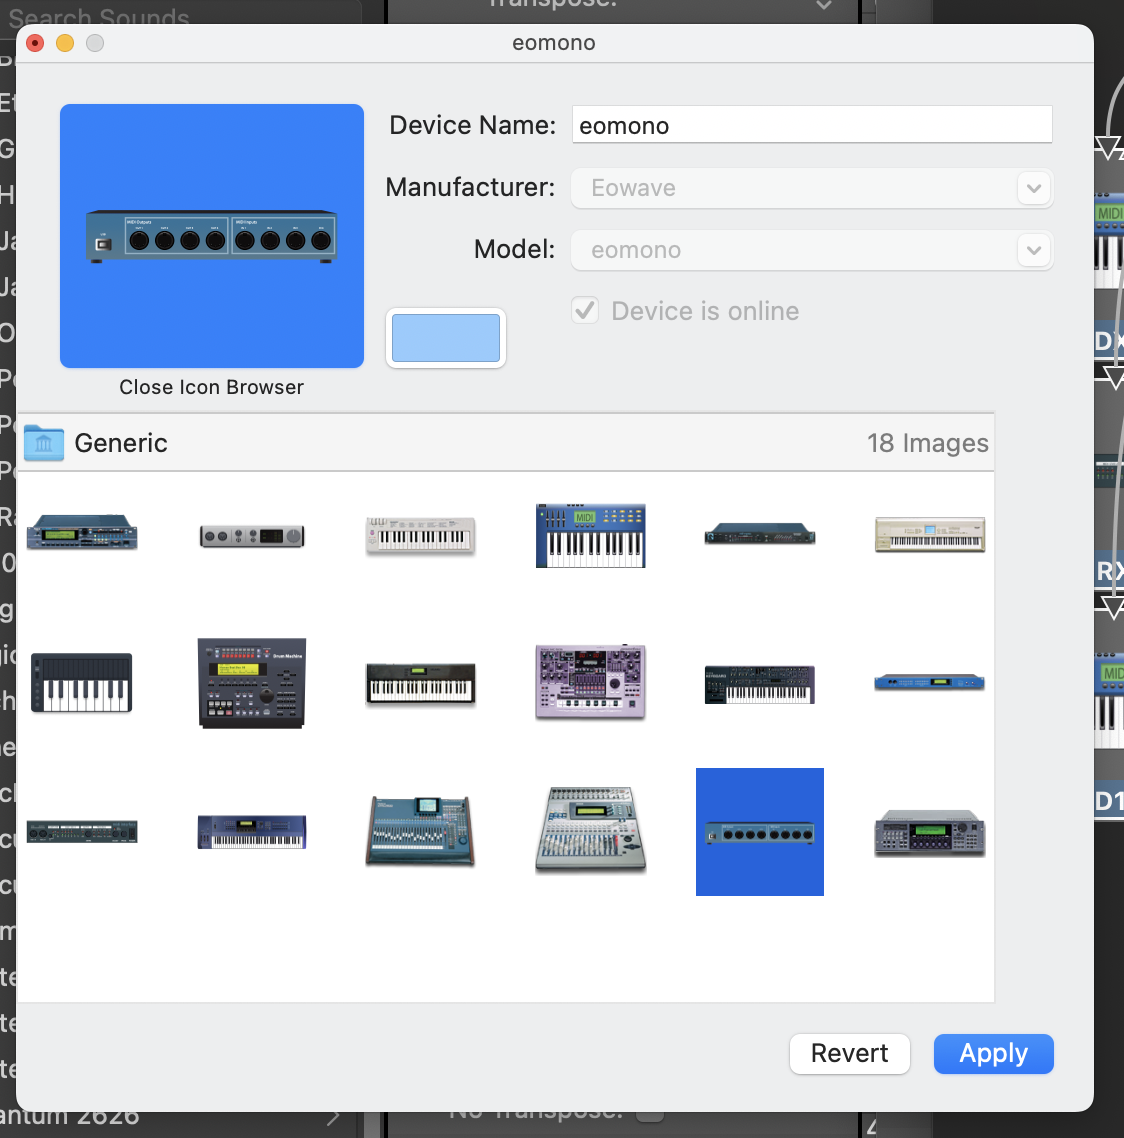
Task: Click the large device icon preview
Action: tap(212, 236)
